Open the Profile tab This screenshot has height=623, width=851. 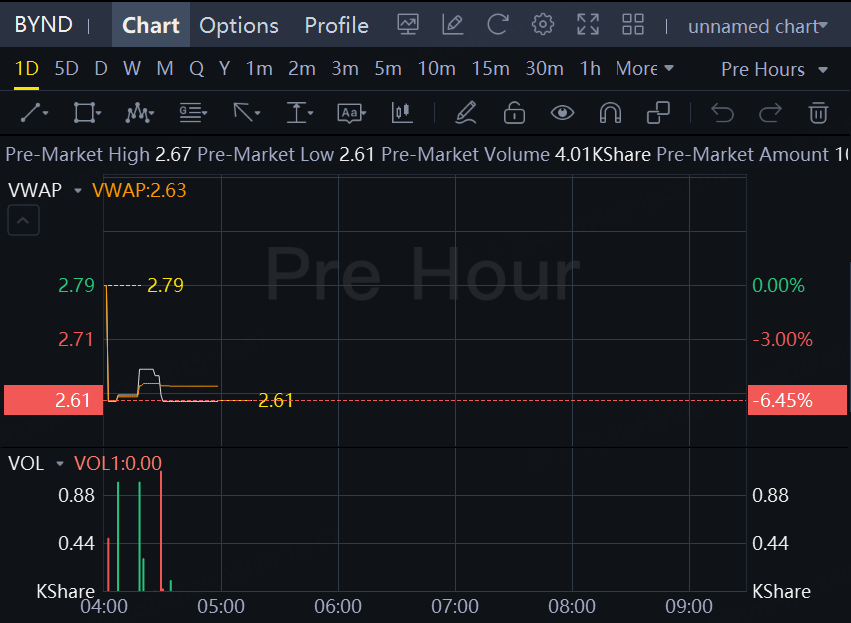click(336, 26)
